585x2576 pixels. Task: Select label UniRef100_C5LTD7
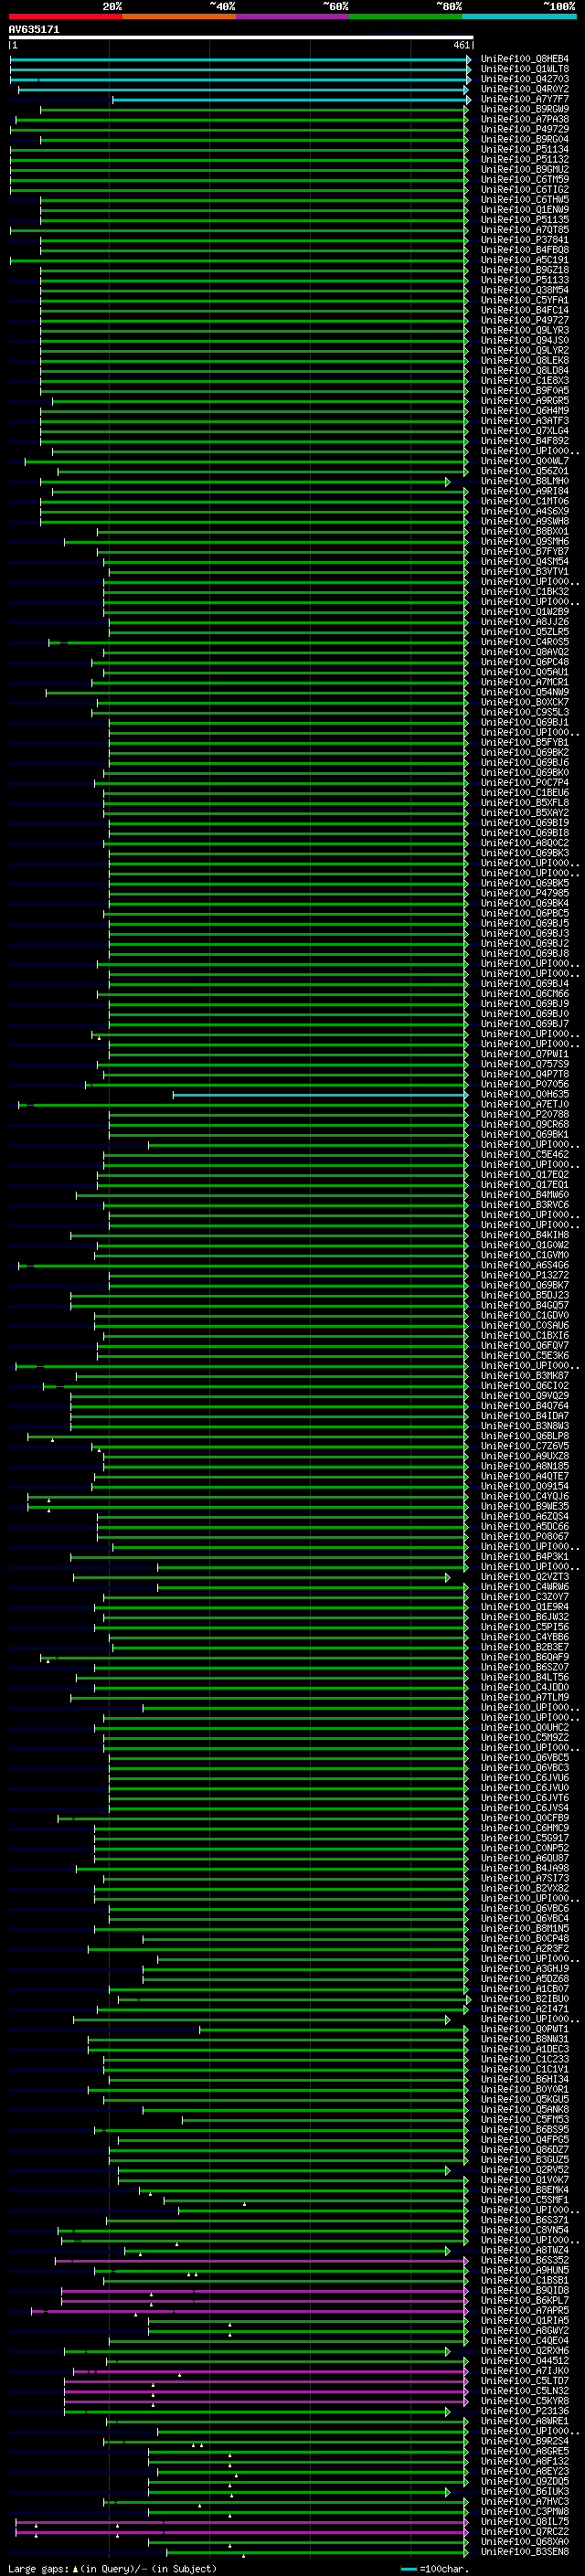[x=525, y=2382]
